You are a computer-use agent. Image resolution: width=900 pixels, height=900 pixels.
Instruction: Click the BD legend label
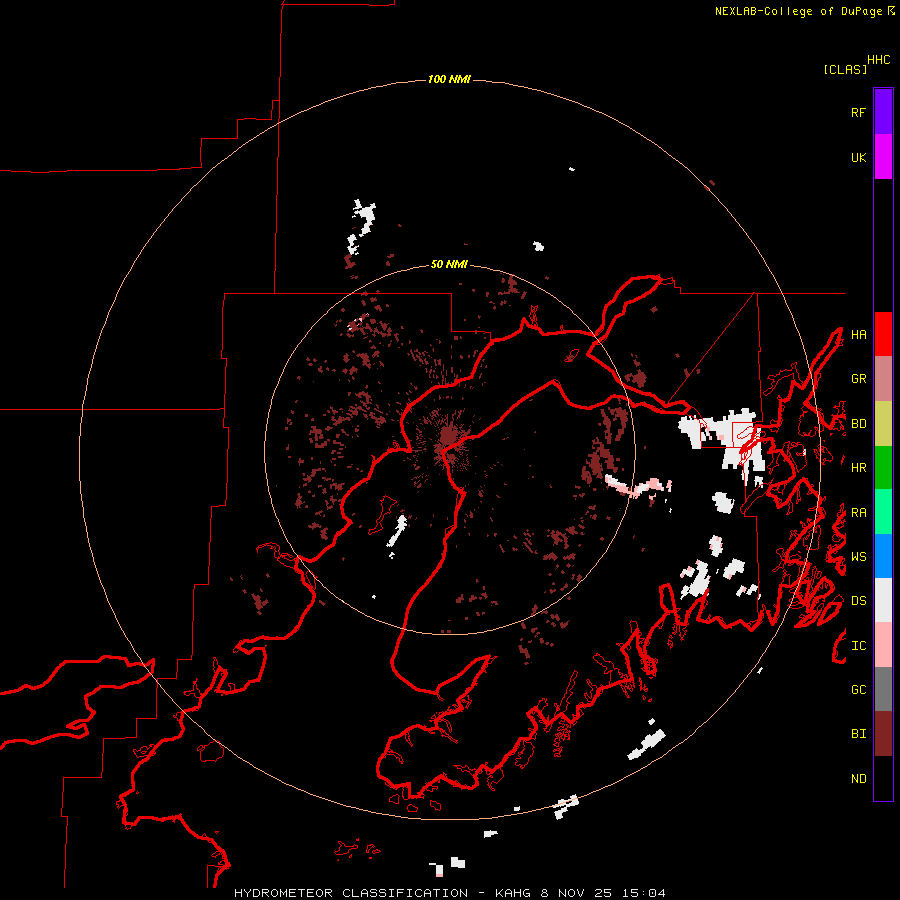tap(858, 424)
